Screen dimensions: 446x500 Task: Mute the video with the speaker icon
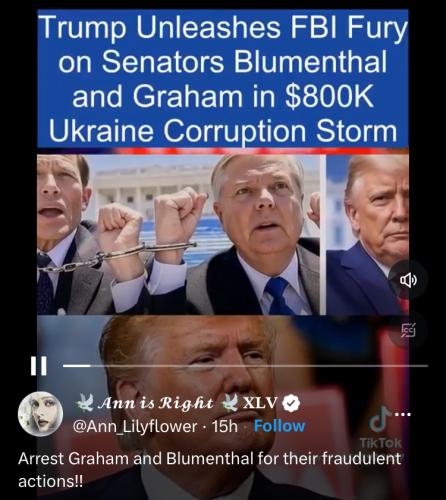tap(408, 280)
